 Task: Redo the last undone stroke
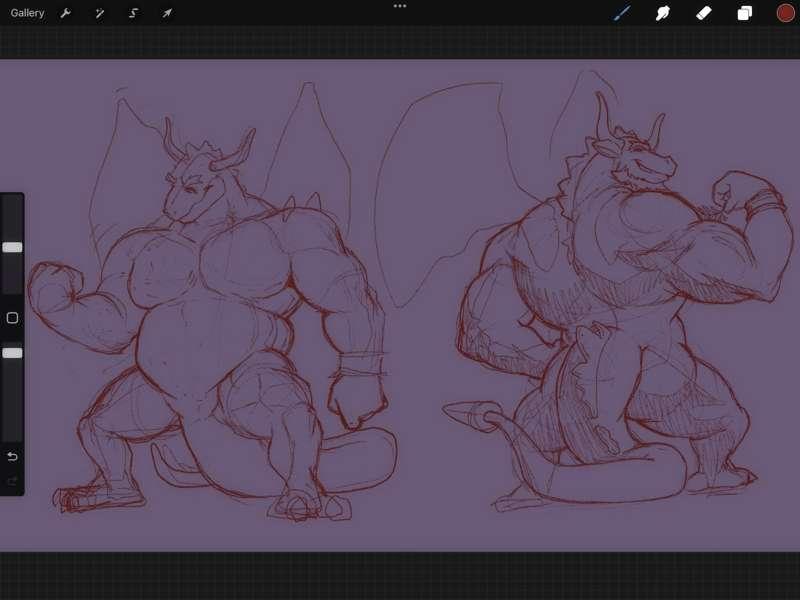[12, 481]
